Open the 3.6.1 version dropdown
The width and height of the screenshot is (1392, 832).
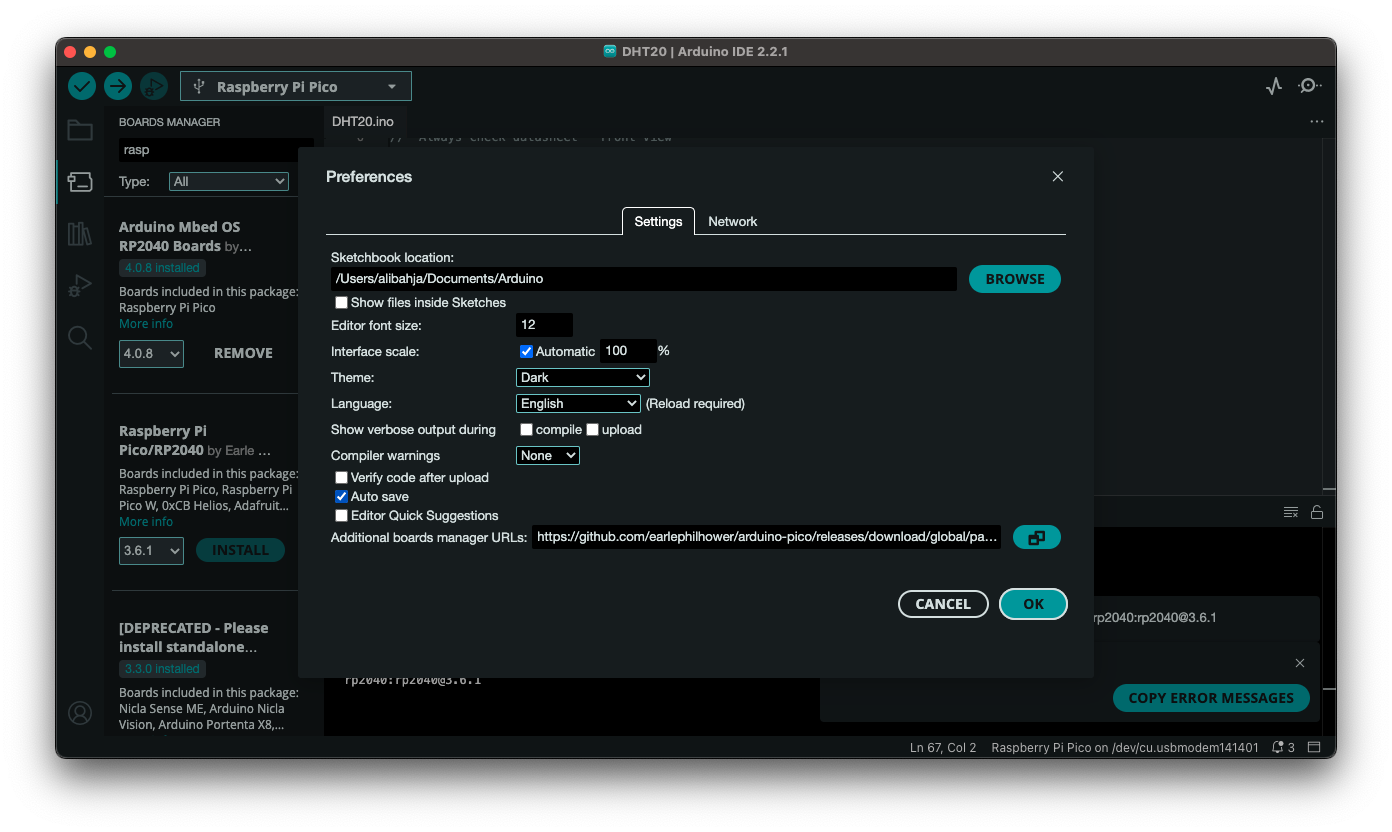tap(151, 550)
